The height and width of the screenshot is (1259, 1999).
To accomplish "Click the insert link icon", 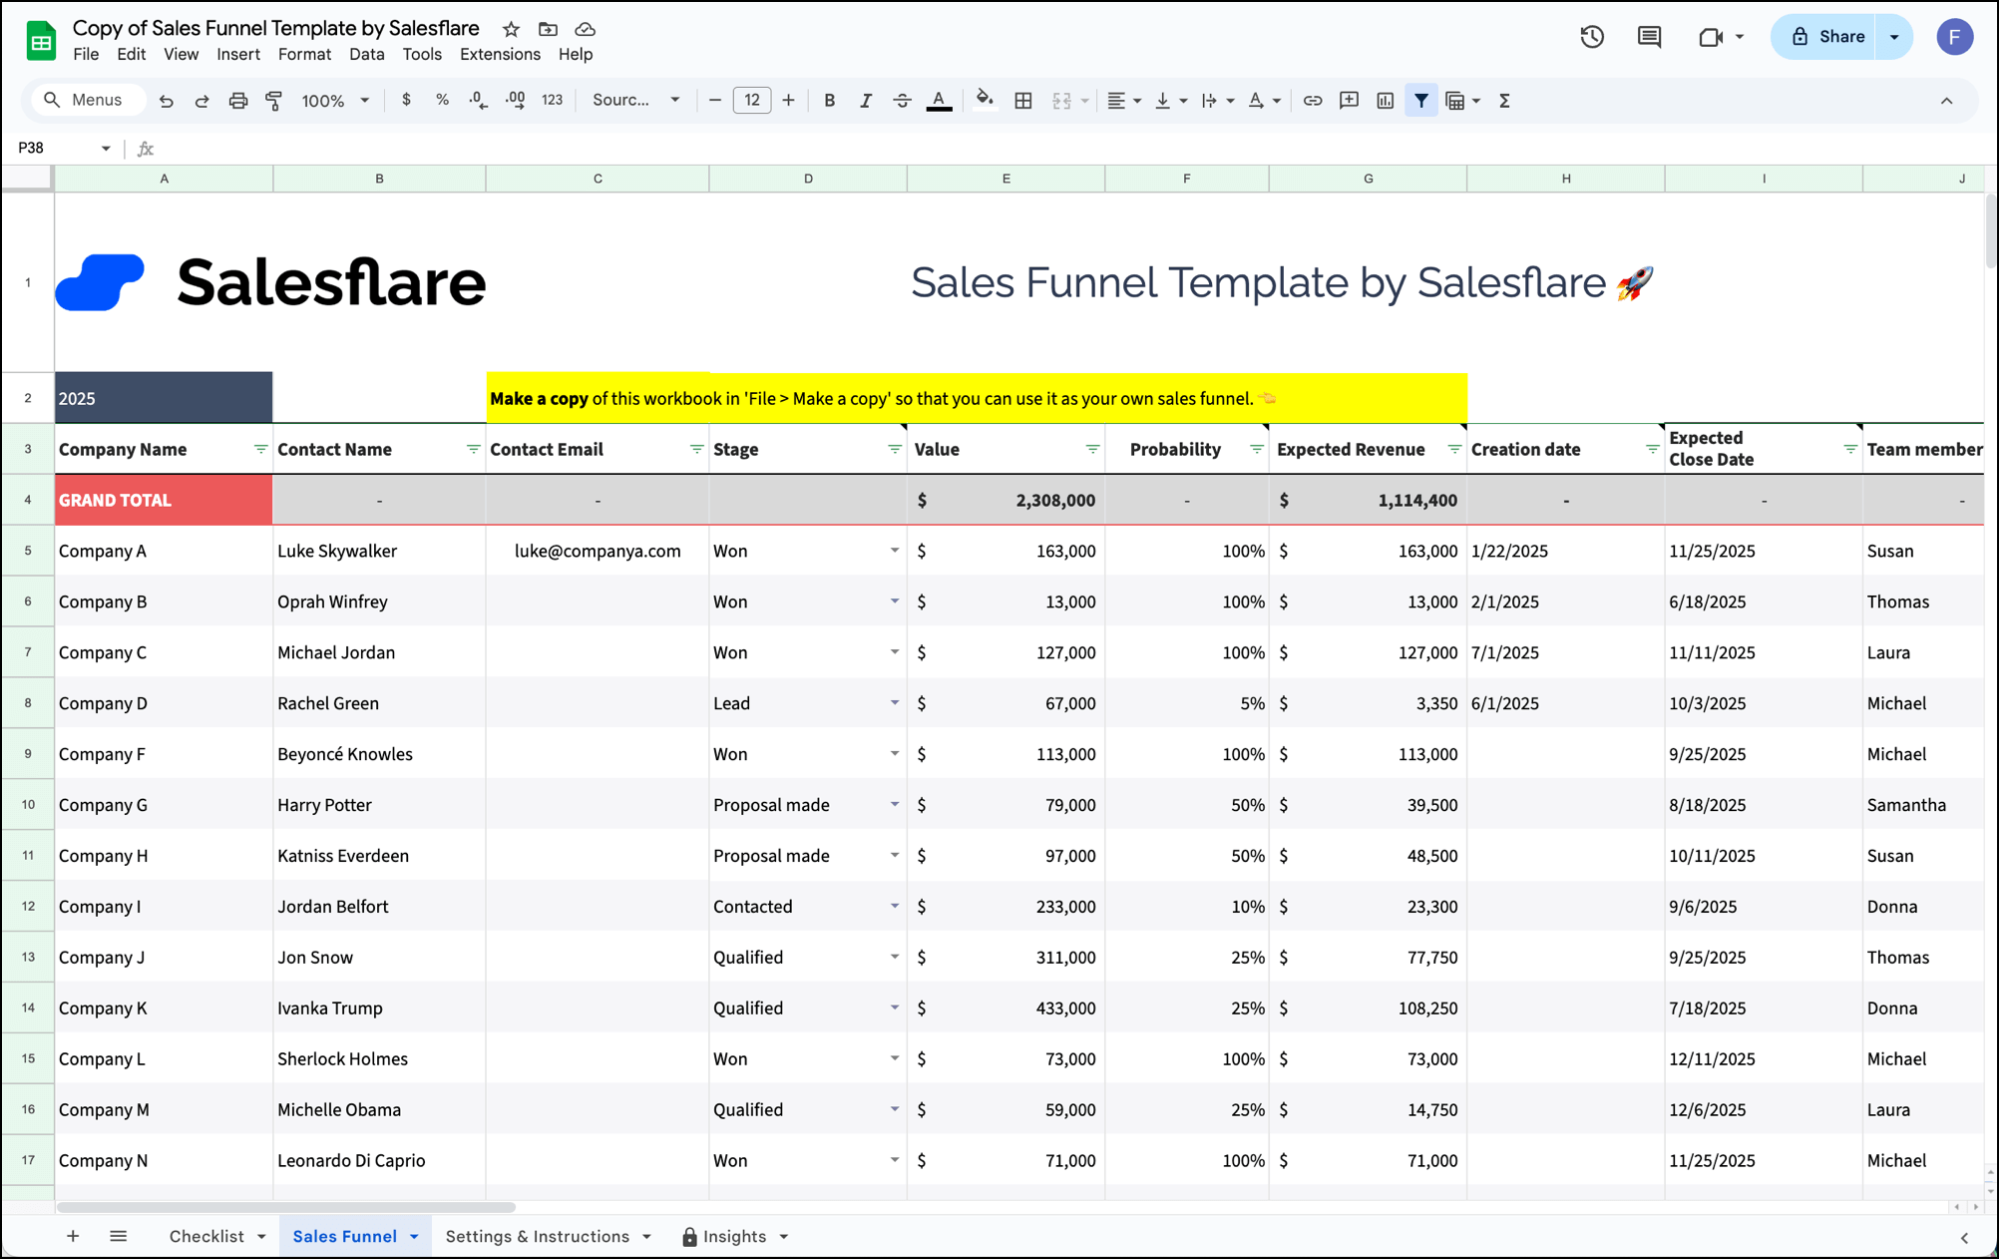I will [1312, 100].
